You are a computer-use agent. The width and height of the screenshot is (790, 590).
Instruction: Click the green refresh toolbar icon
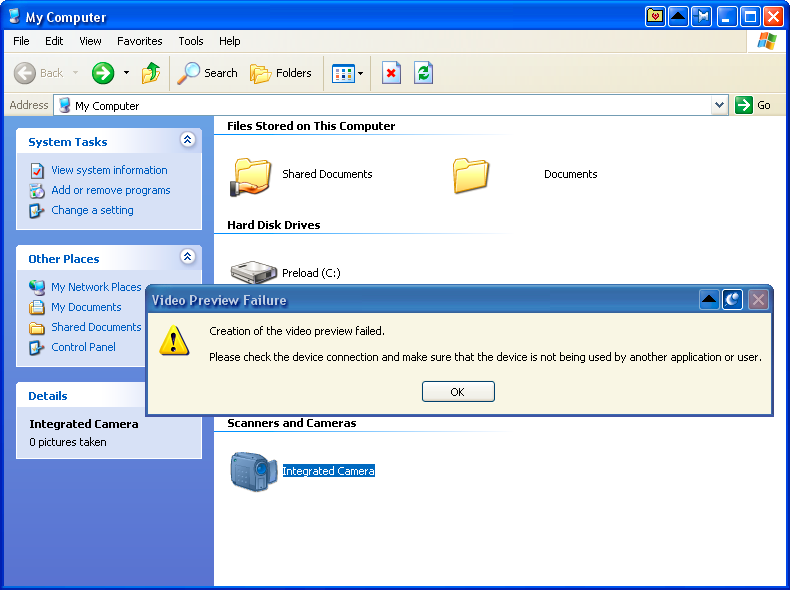click(424, 73)
